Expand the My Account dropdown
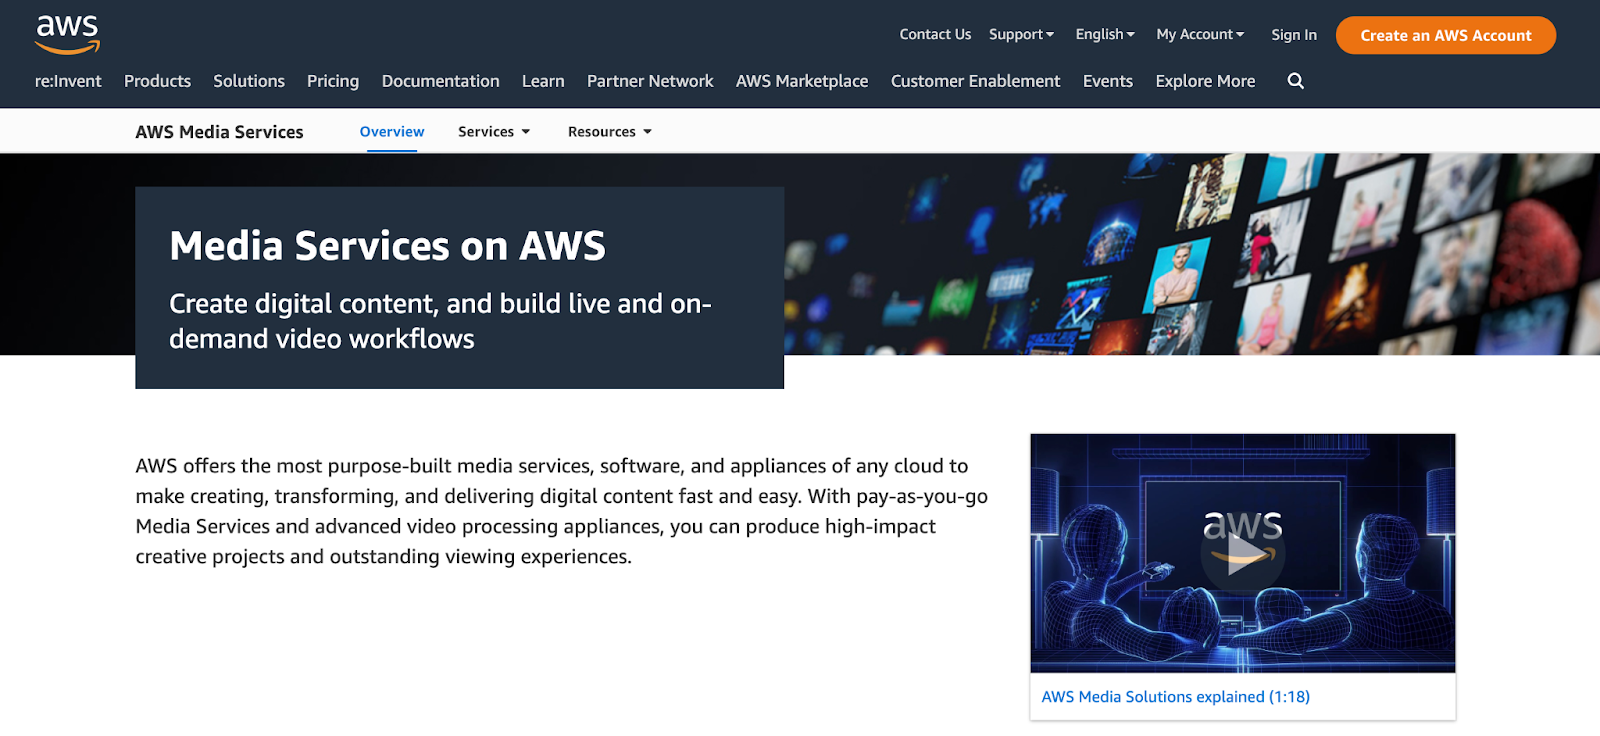Image resolution: width=1600 pixels, height=736 pixels. tap(1200, 34)
